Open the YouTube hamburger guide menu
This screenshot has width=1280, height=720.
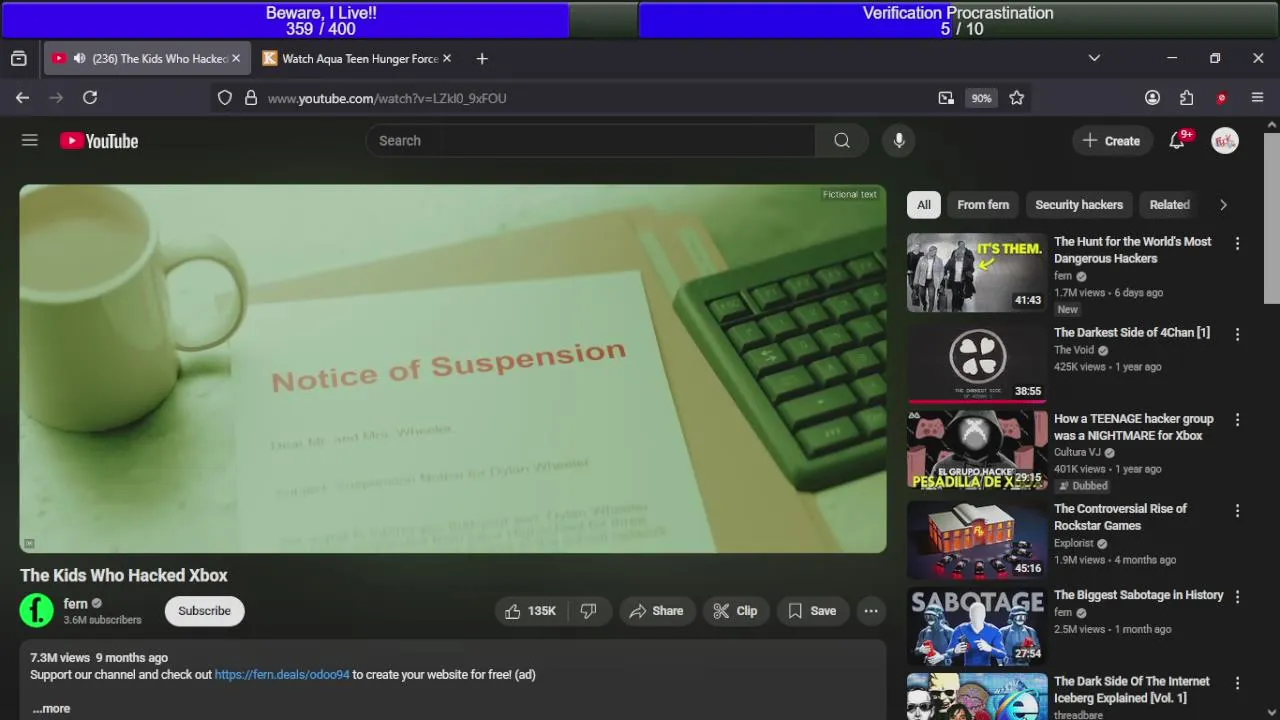[x=30, y=141]
